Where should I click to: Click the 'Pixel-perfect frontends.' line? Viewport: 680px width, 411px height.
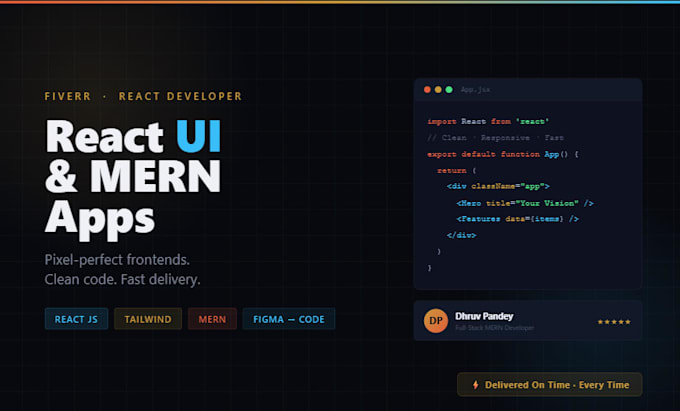[x=117, y=260]
